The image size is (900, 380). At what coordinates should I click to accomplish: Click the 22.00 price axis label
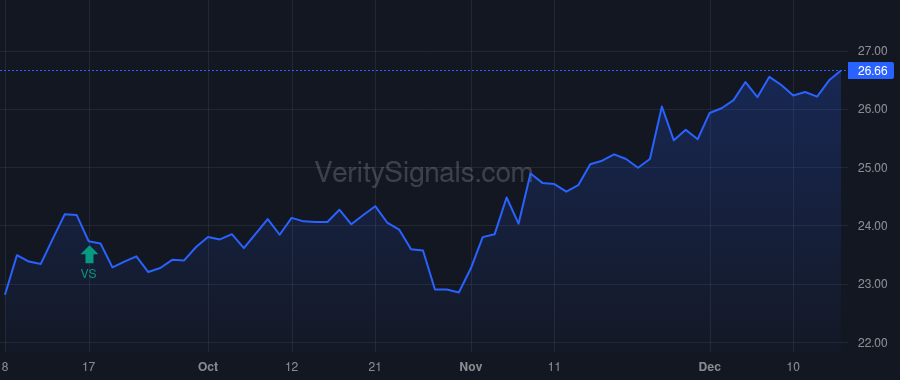(x=872, y=343)
